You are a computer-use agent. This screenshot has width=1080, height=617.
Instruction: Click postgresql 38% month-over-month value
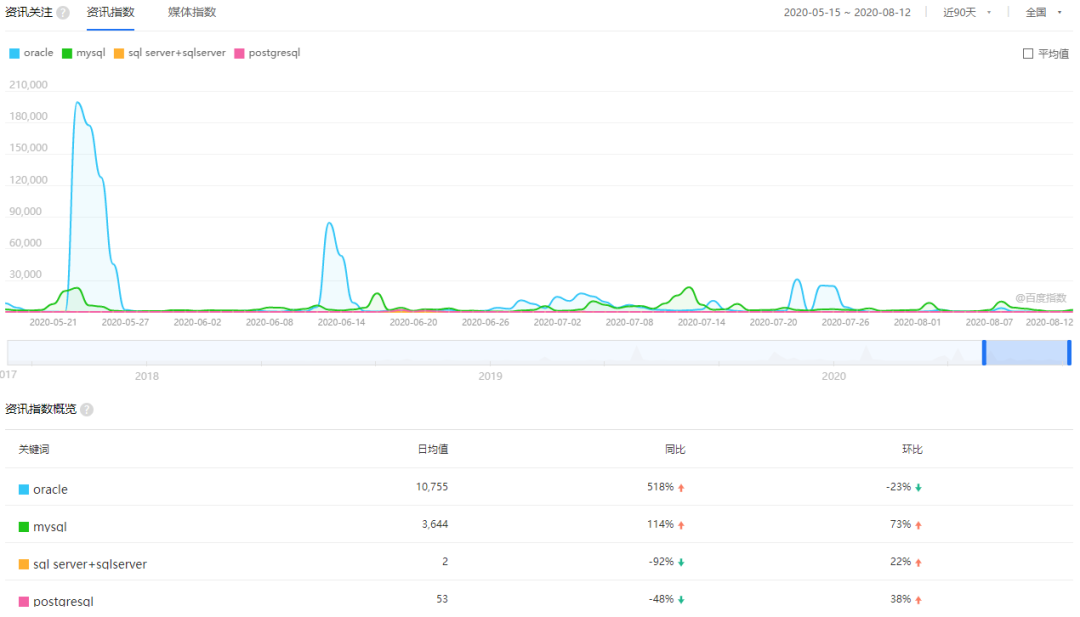pos(900,599)
